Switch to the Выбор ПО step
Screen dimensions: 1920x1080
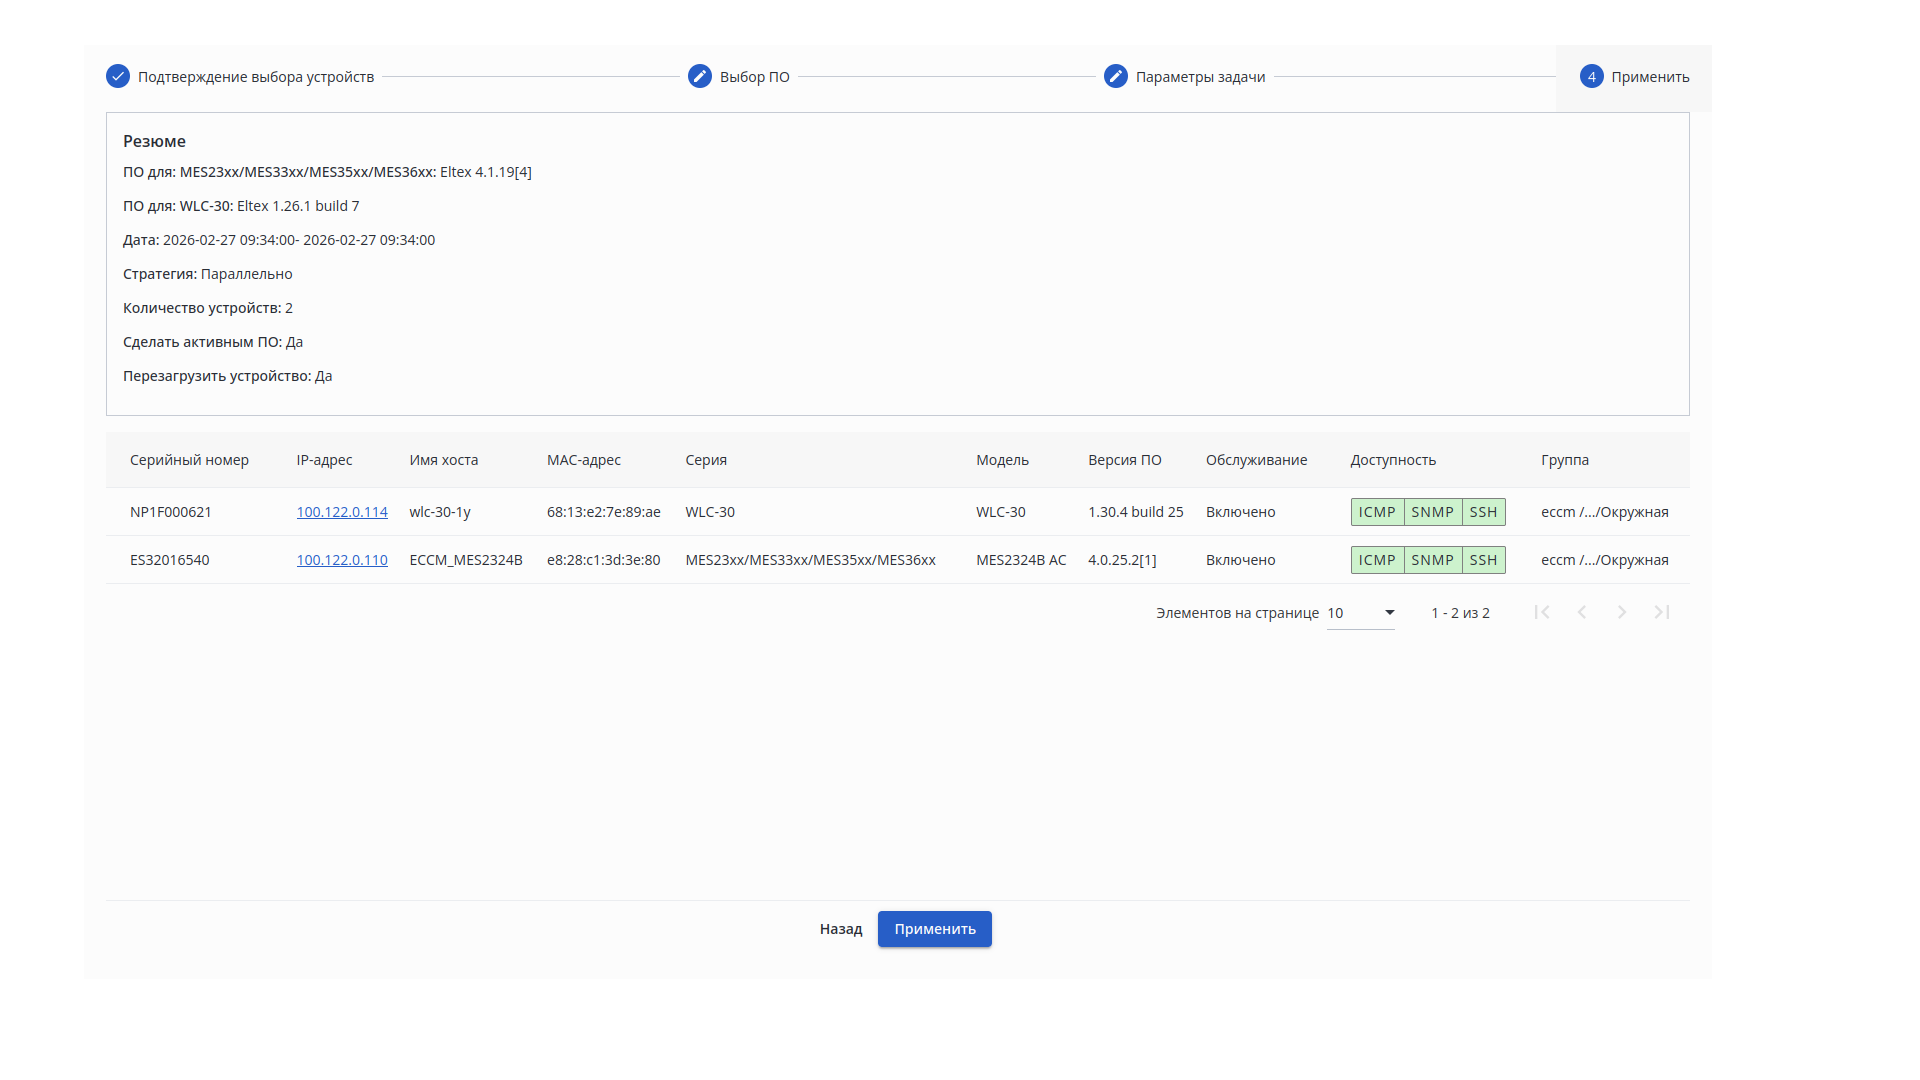point(755,77)
